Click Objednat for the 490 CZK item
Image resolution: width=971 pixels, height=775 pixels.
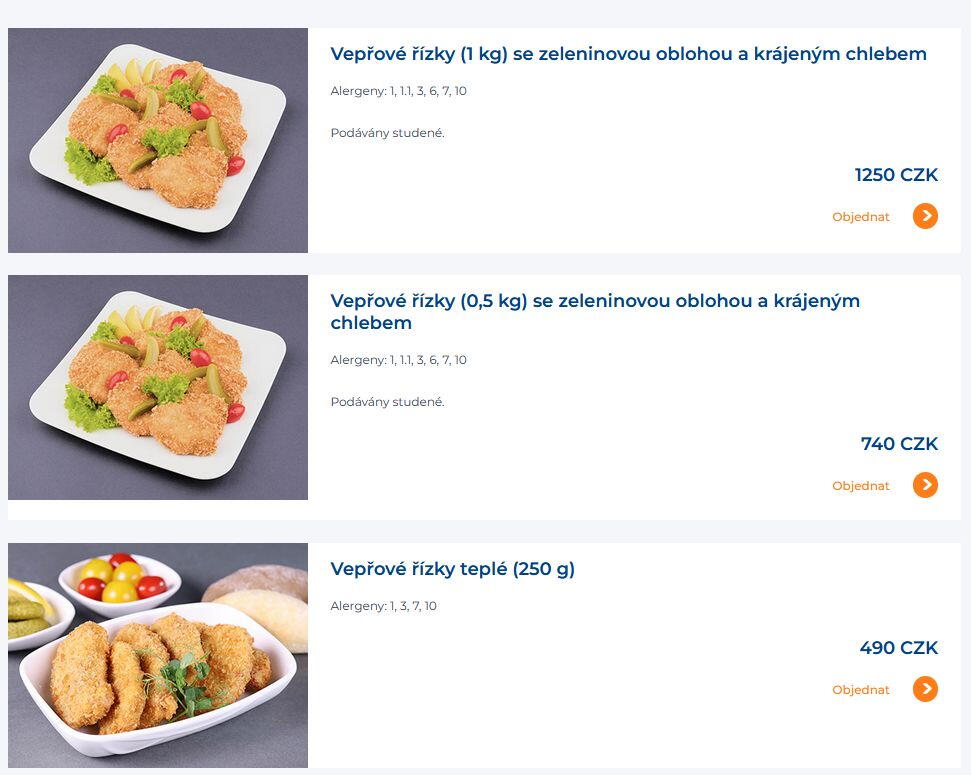click(860, 690)
